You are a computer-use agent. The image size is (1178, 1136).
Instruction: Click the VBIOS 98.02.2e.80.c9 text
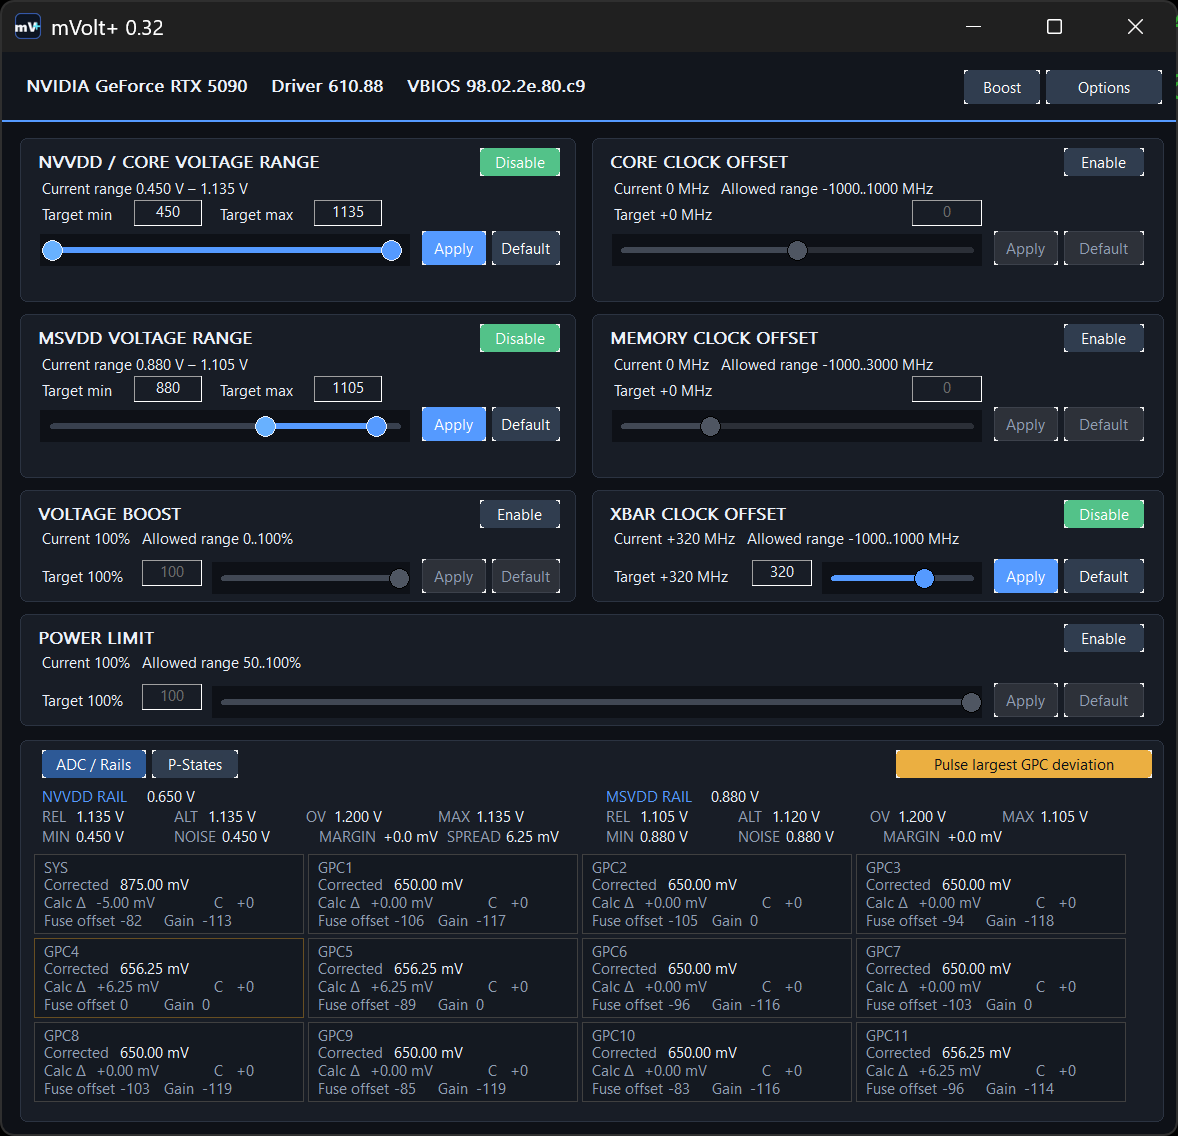click(x=496, y=86)
